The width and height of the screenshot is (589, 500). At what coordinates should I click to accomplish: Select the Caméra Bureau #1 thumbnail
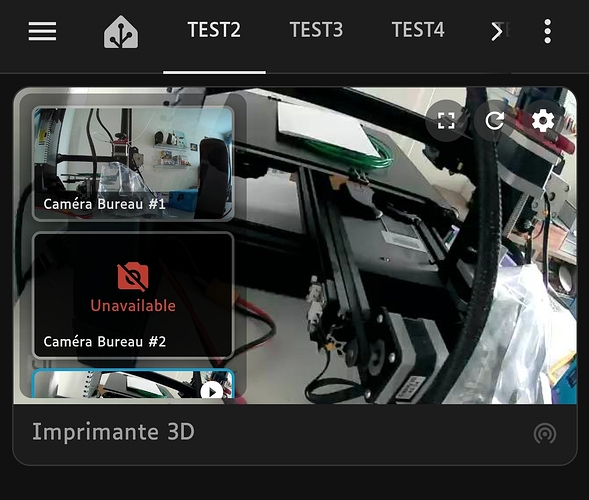pyautogui.click(x=133, y=163)
